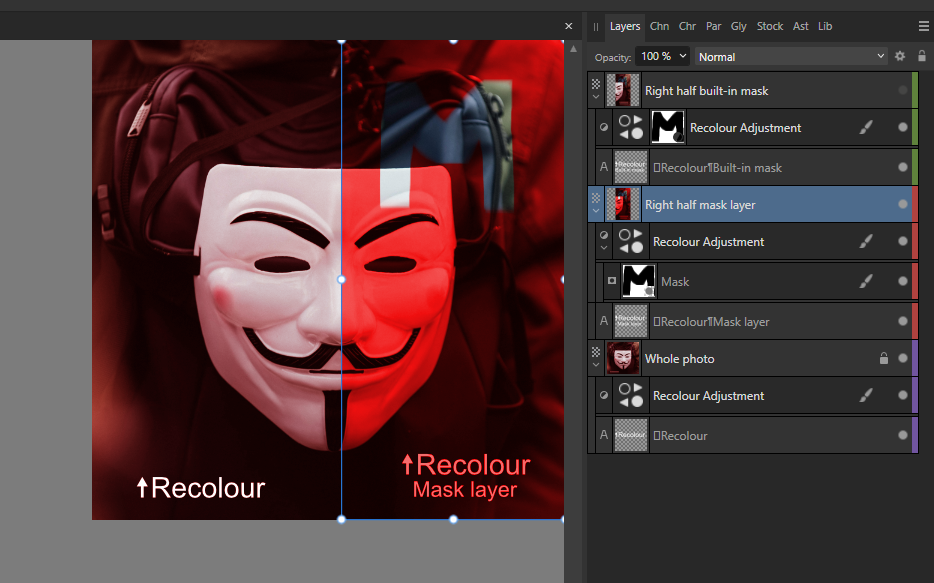Screen dimensions: 934x583
Task: Click the brush icon on the Mask layer
Action: pos(866,281)
